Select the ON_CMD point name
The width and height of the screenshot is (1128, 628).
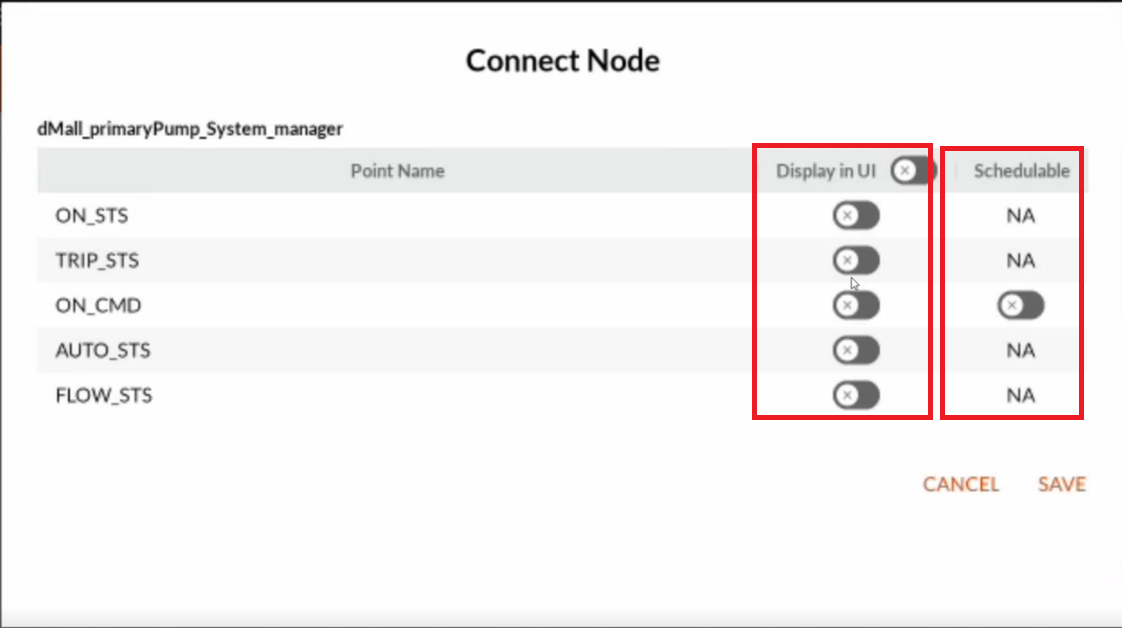pos(98,306)
